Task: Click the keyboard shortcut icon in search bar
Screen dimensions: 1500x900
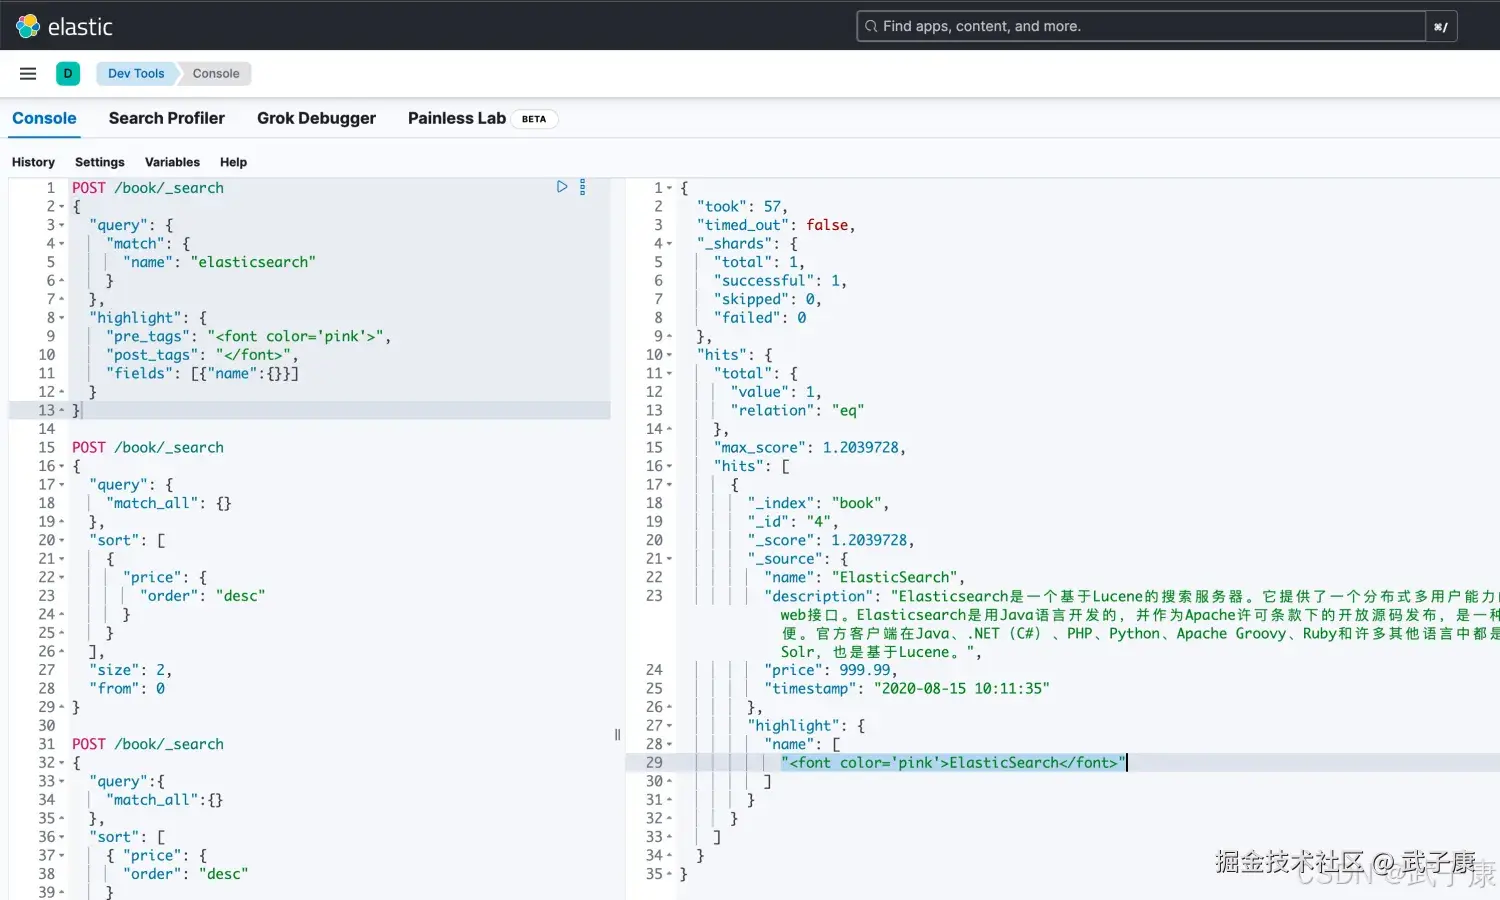Action: point(1440,27)
